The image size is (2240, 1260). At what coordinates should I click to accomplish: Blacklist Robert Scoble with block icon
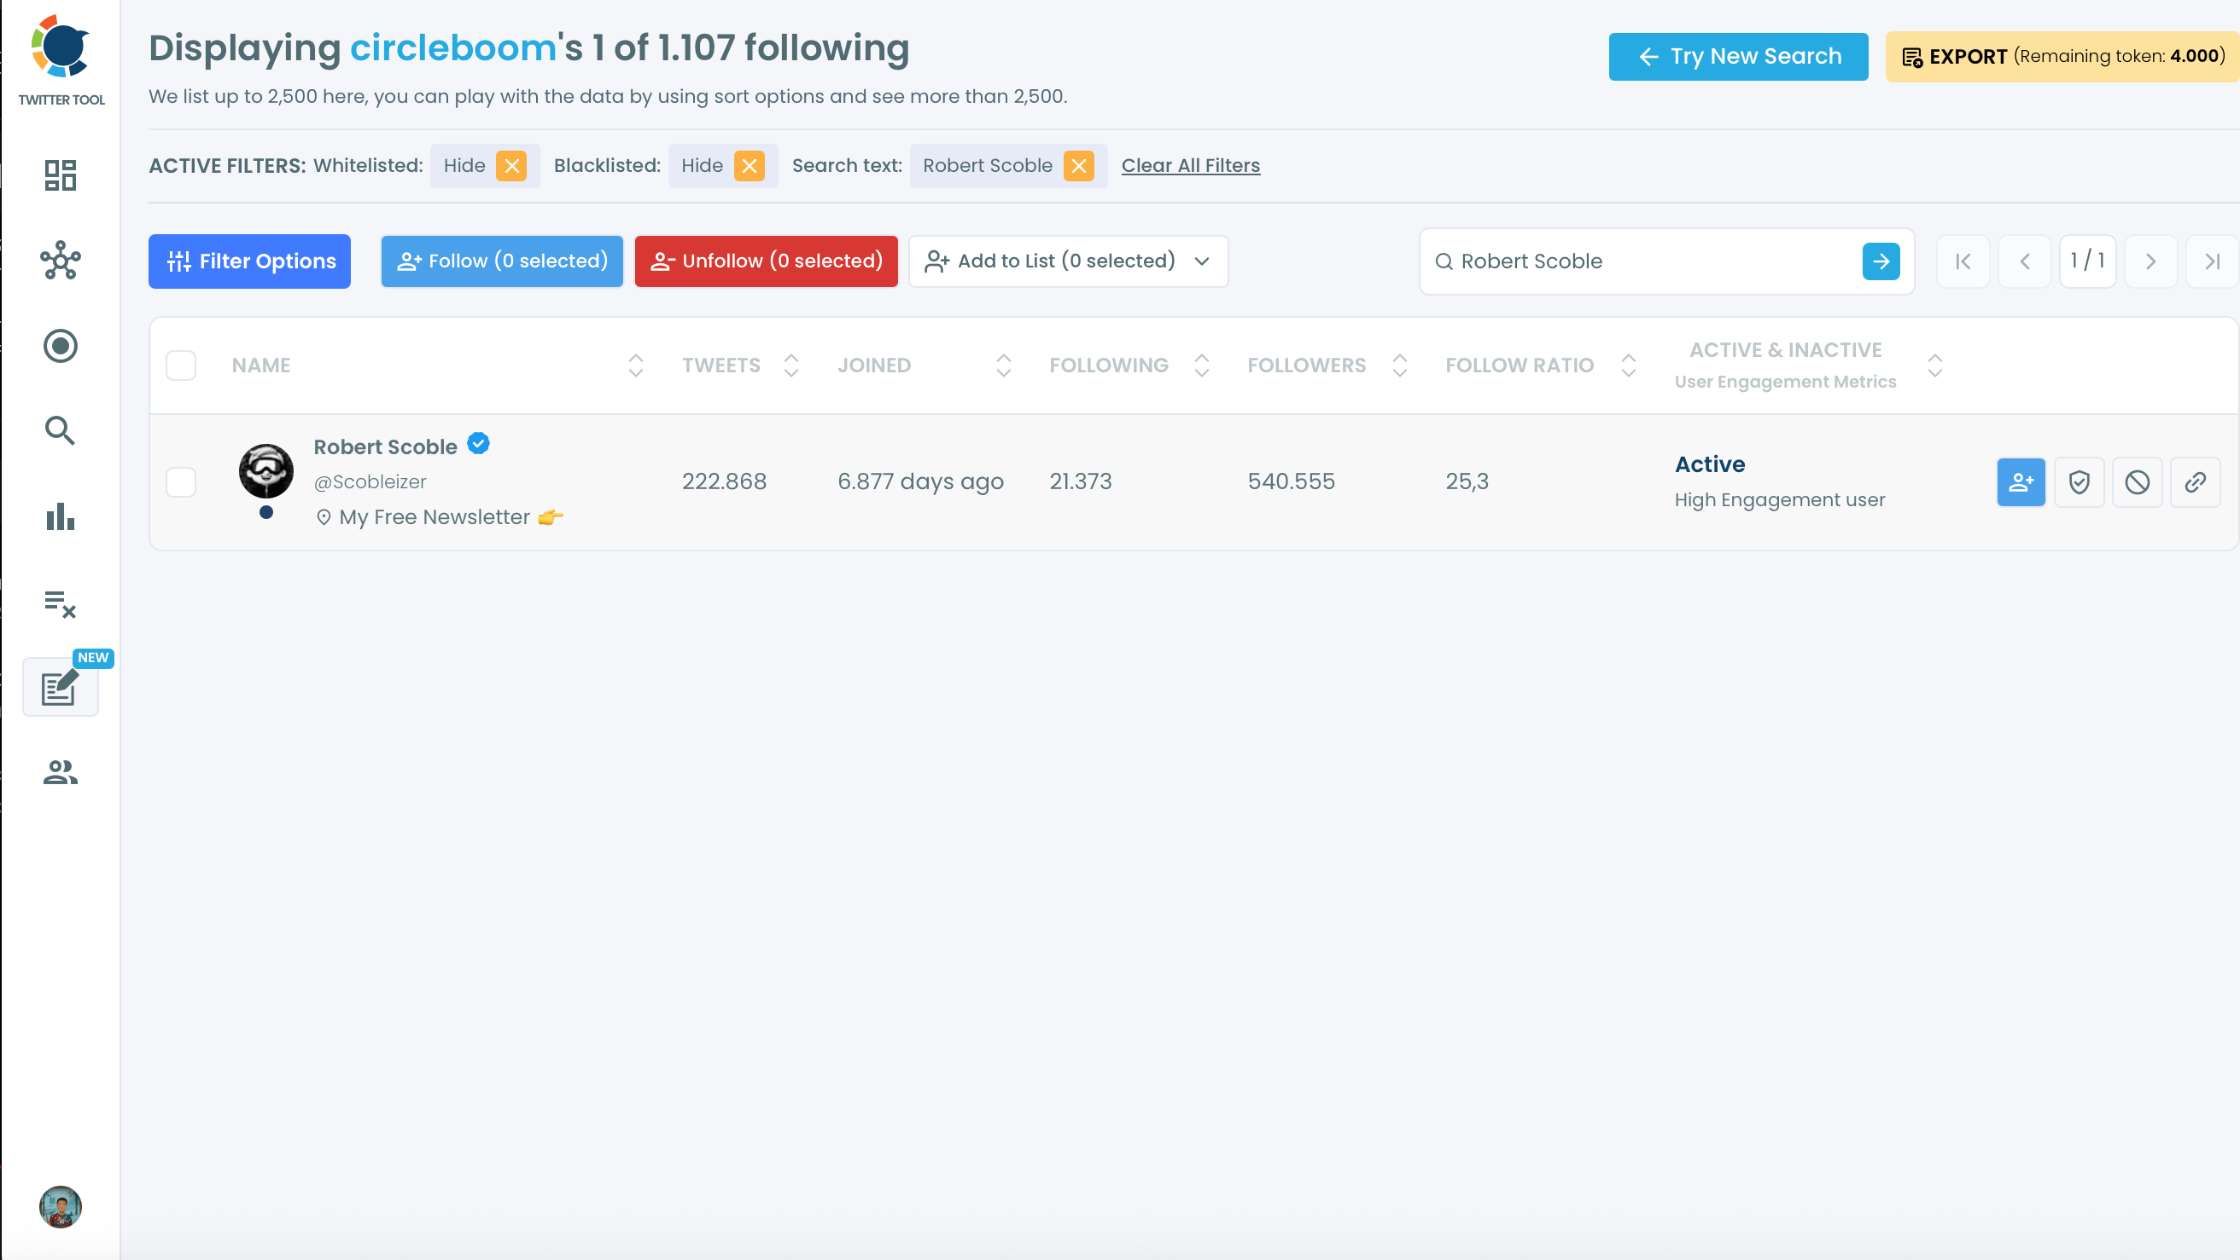(x=2137, y=483)
